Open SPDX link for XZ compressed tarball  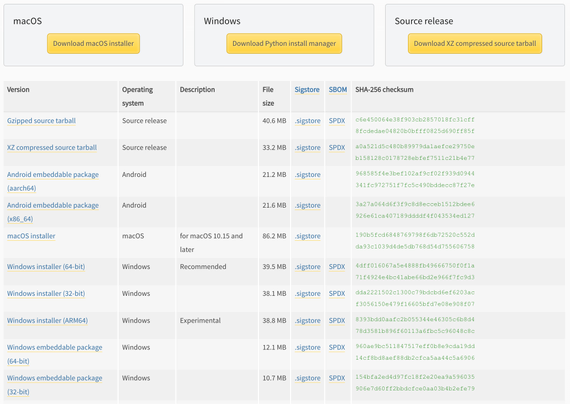[337, 148]
